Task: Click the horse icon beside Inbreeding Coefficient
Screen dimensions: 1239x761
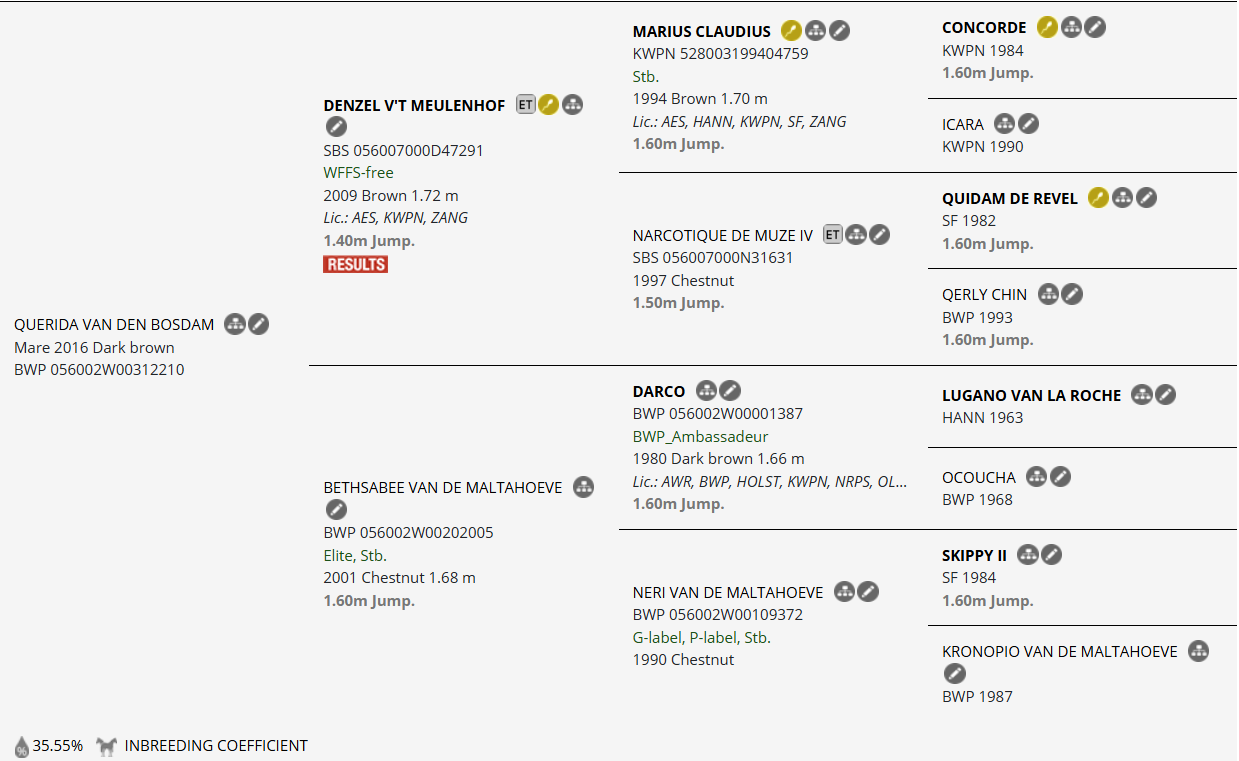Action: click(107, 746)
